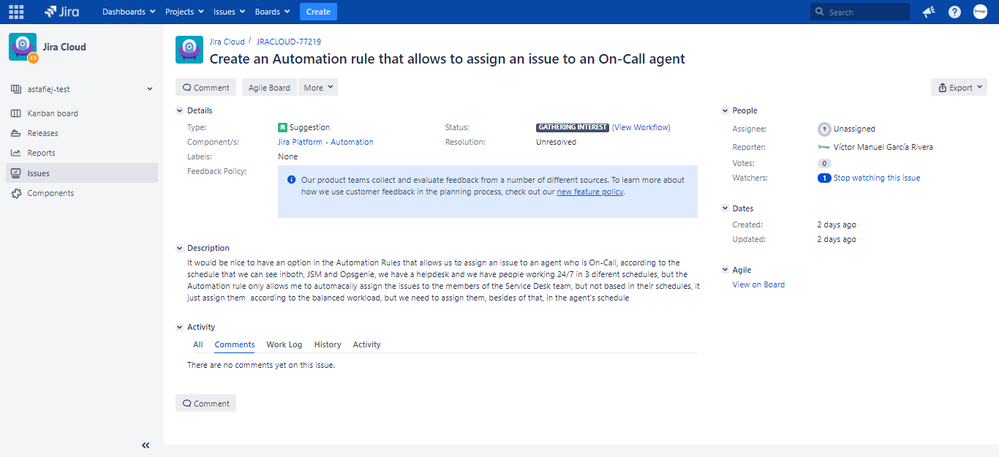Viewport: 999px width, 457px height.
Task: Open Components in sidebar
Action: (x=82, y=193)
